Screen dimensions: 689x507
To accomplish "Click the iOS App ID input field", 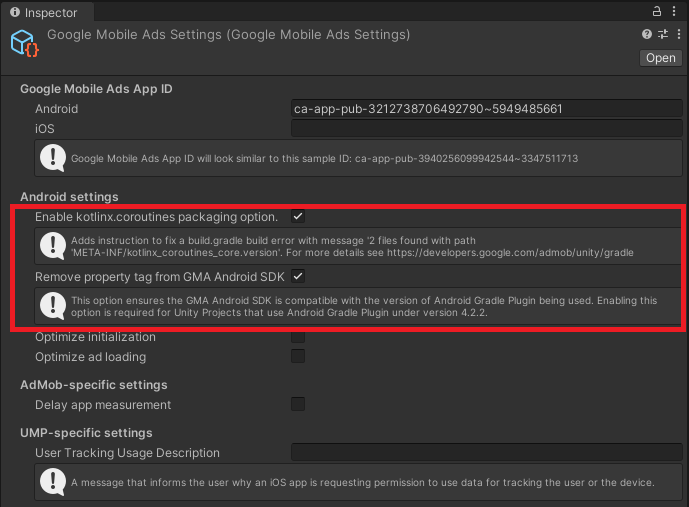I will click(486, 128).
